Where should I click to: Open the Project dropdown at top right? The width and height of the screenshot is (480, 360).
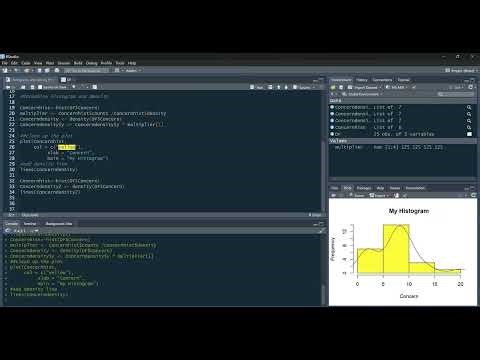pos(462,70)
